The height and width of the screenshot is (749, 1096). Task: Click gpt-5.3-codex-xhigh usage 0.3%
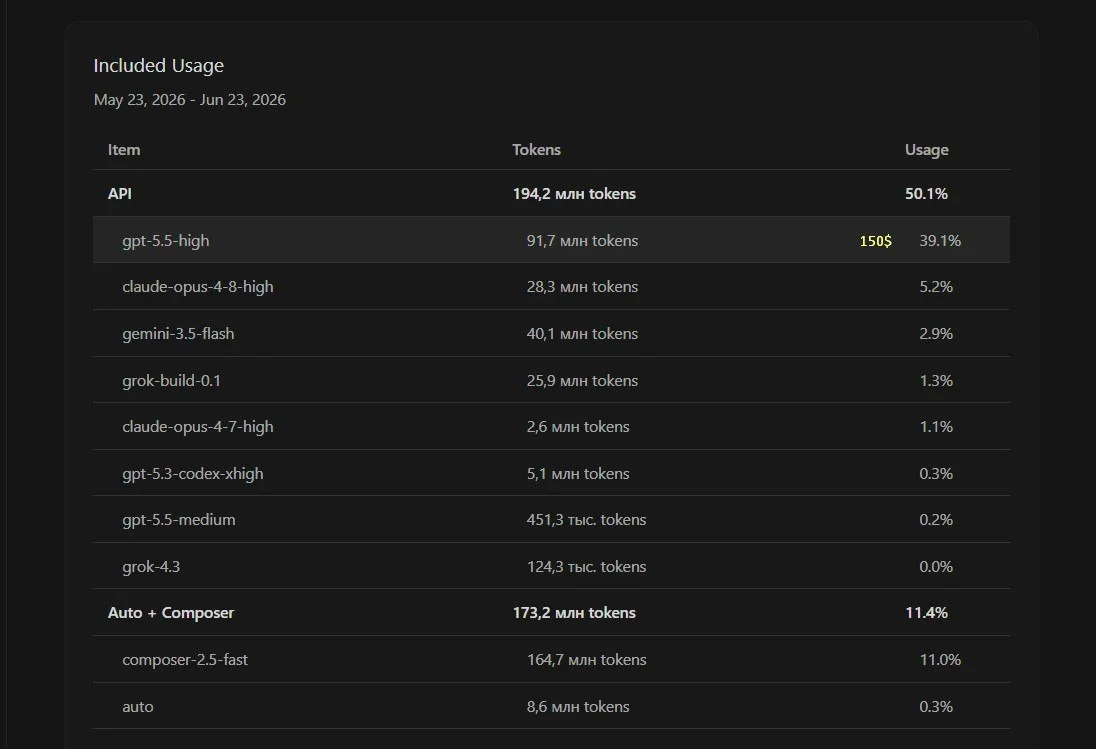(936, 473)
